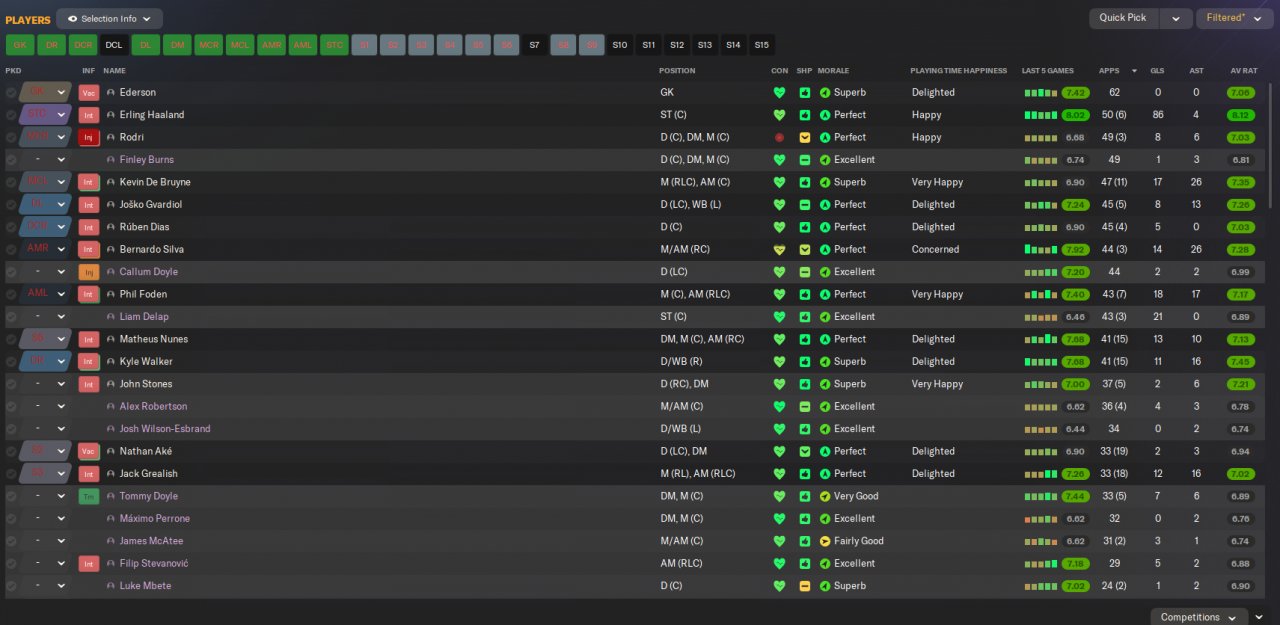Image resolution: width=1280 pixels, height=625 pixels.
Task: Click Kyle Walker's match sharpness icon
Action: 805,361
